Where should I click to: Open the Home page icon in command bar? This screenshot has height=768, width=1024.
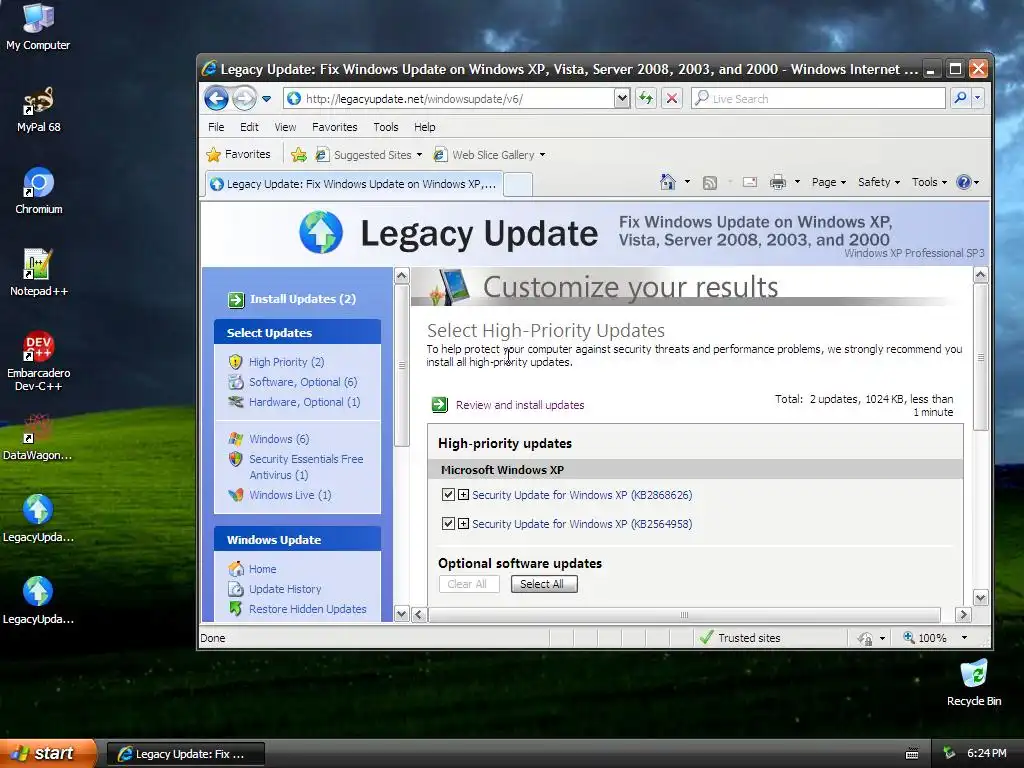point(667,182)
